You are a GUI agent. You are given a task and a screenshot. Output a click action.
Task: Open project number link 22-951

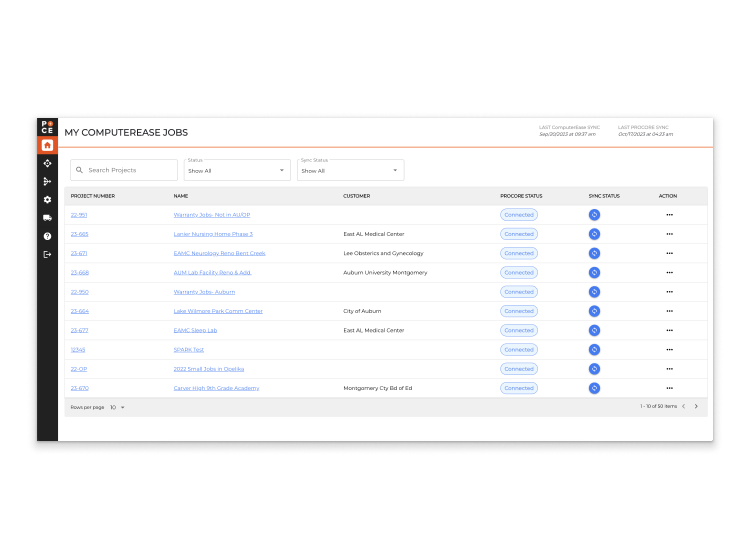(79, 215)
